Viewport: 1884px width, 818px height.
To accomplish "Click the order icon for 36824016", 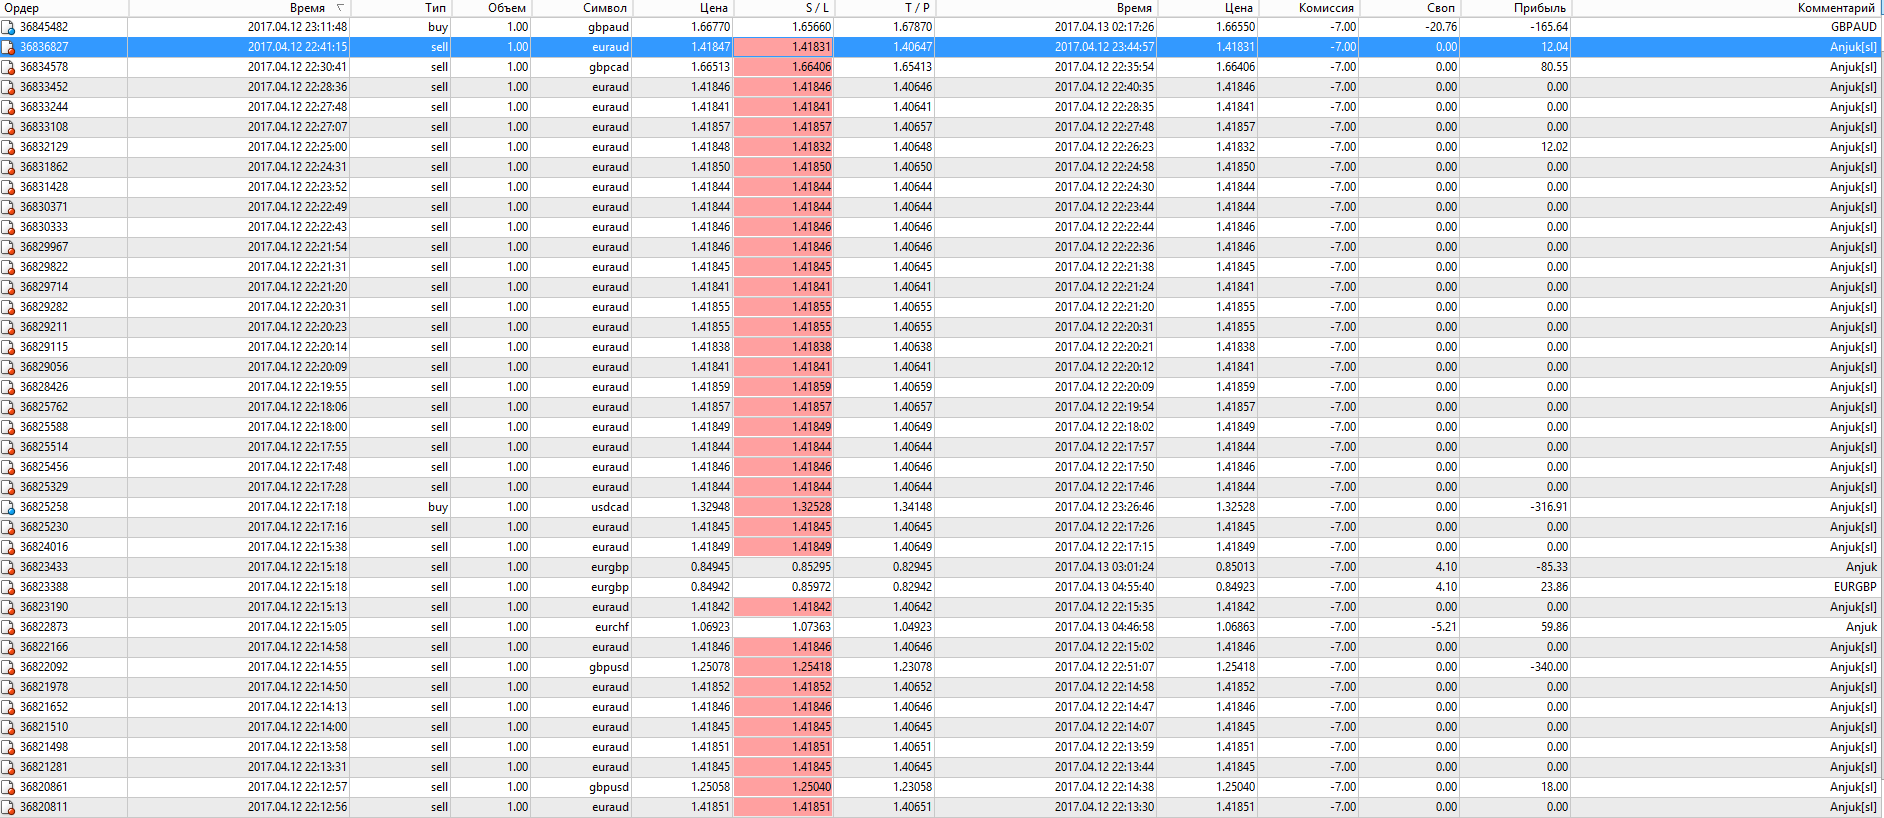I will 8,547.
